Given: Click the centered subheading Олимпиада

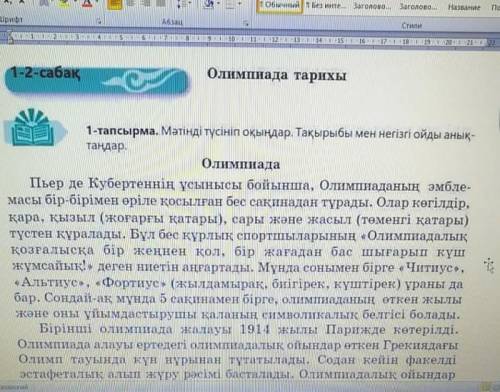Looking at the screenshot, I should click(x=241, y=164).
